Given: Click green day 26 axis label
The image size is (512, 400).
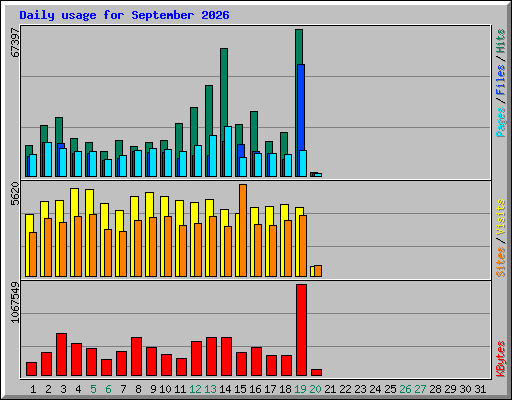Looking at the screenshot, I should (x=405, y=389).
